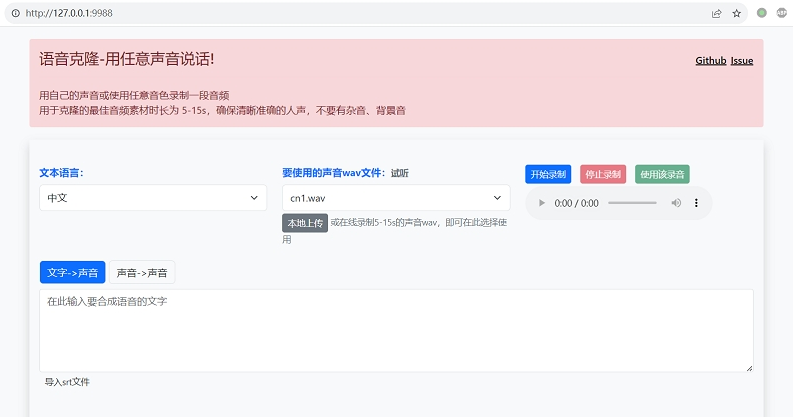Click the share page icon in address bar
The image size is (793, 417).
click(716, 13)
